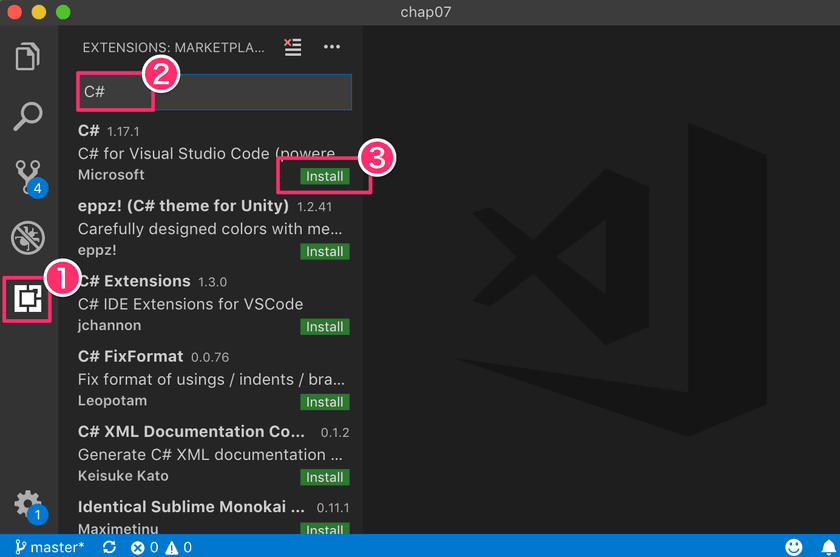Open the Search view in activity bar

[x=28, y=116]
